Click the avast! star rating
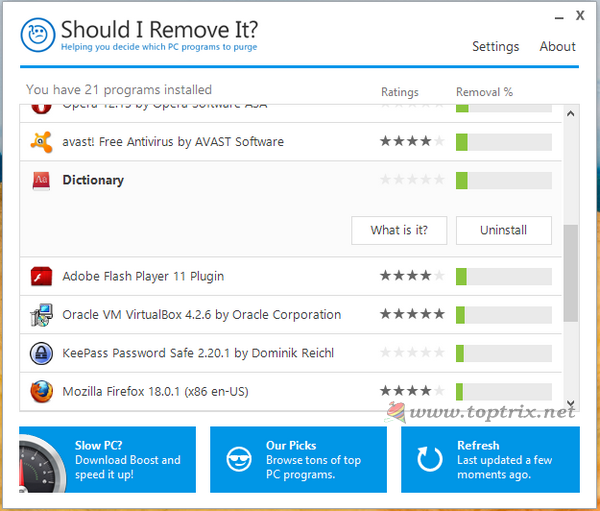Screen dimensions: 600x511 pyautogui.click(x=412, y=141)
